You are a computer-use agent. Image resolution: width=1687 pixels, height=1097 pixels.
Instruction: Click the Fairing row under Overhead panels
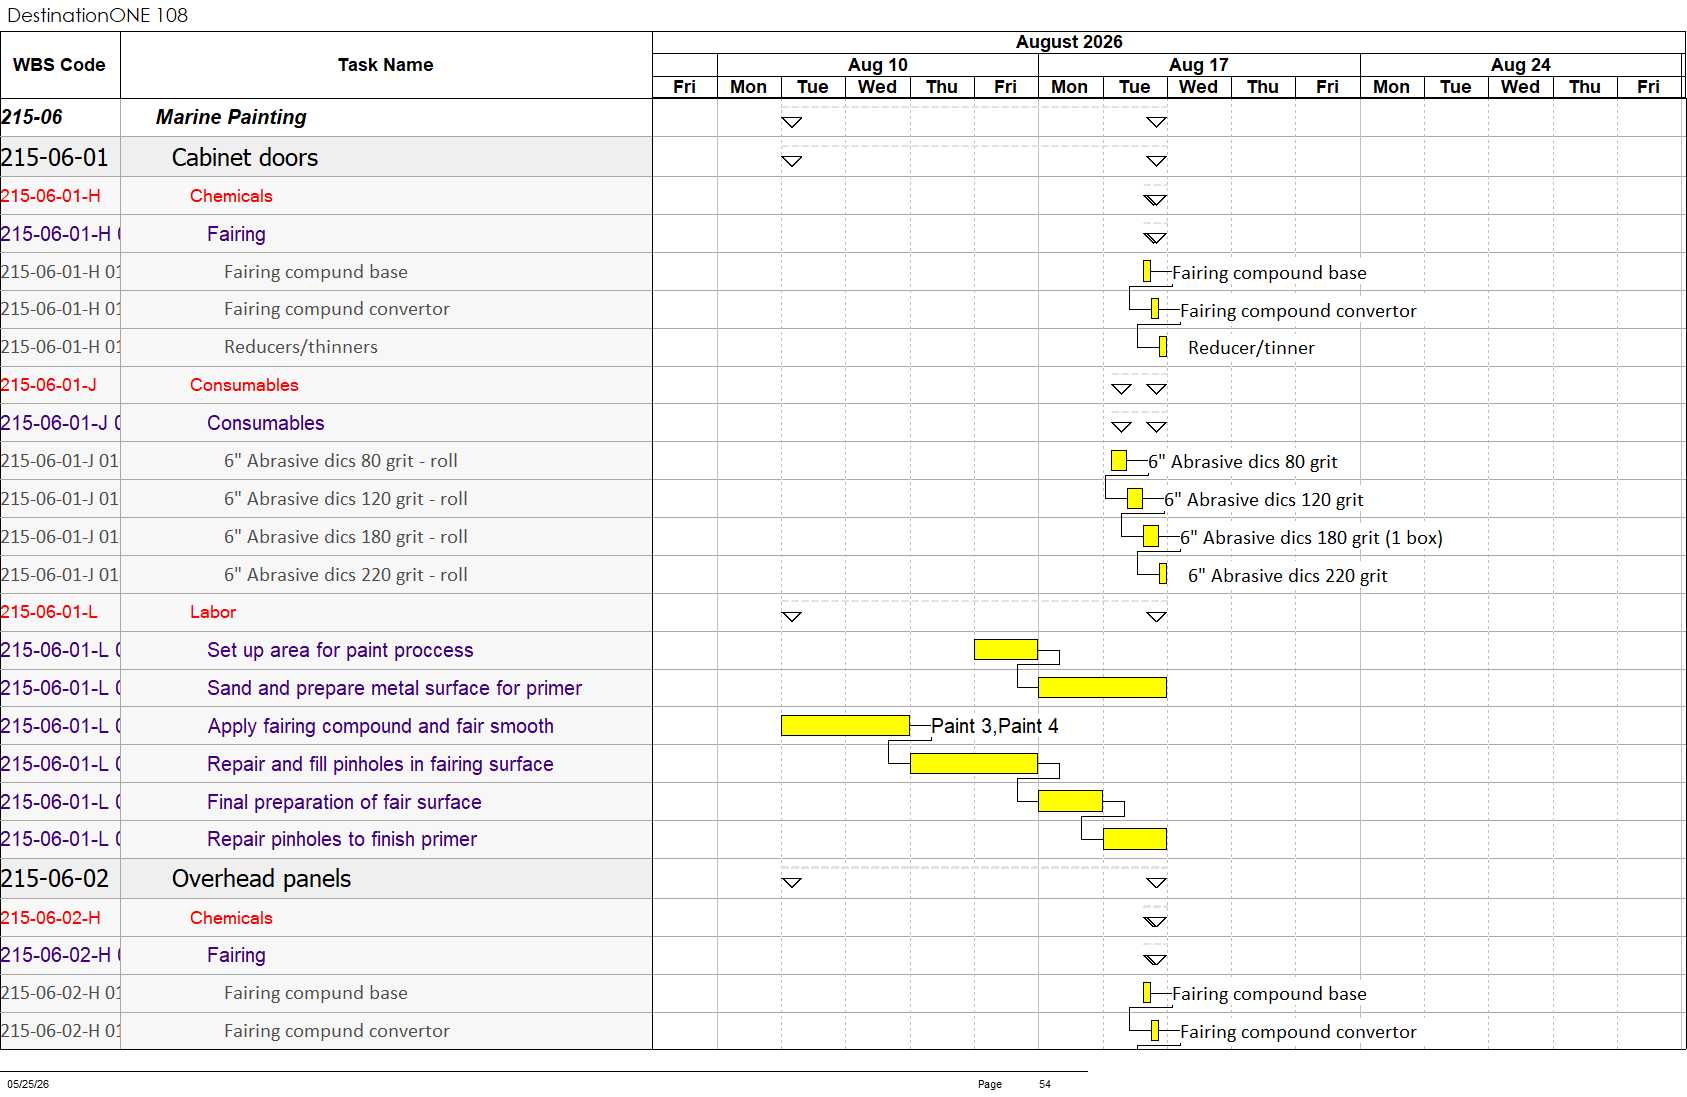coord(236,955)
